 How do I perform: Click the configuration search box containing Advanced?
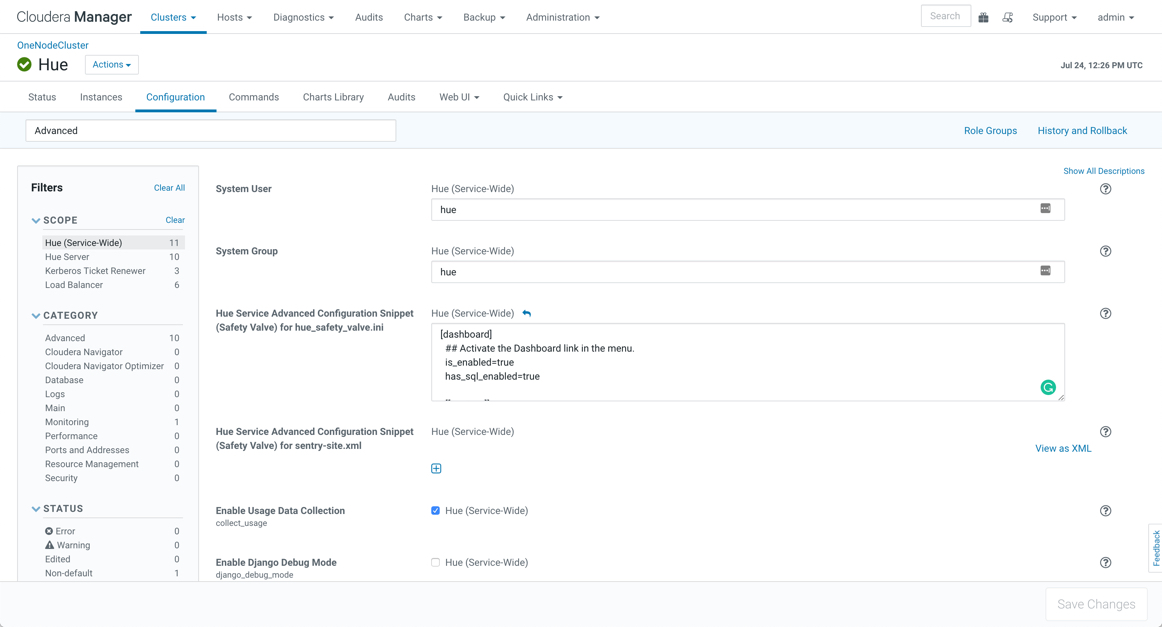tap(210, 130)
